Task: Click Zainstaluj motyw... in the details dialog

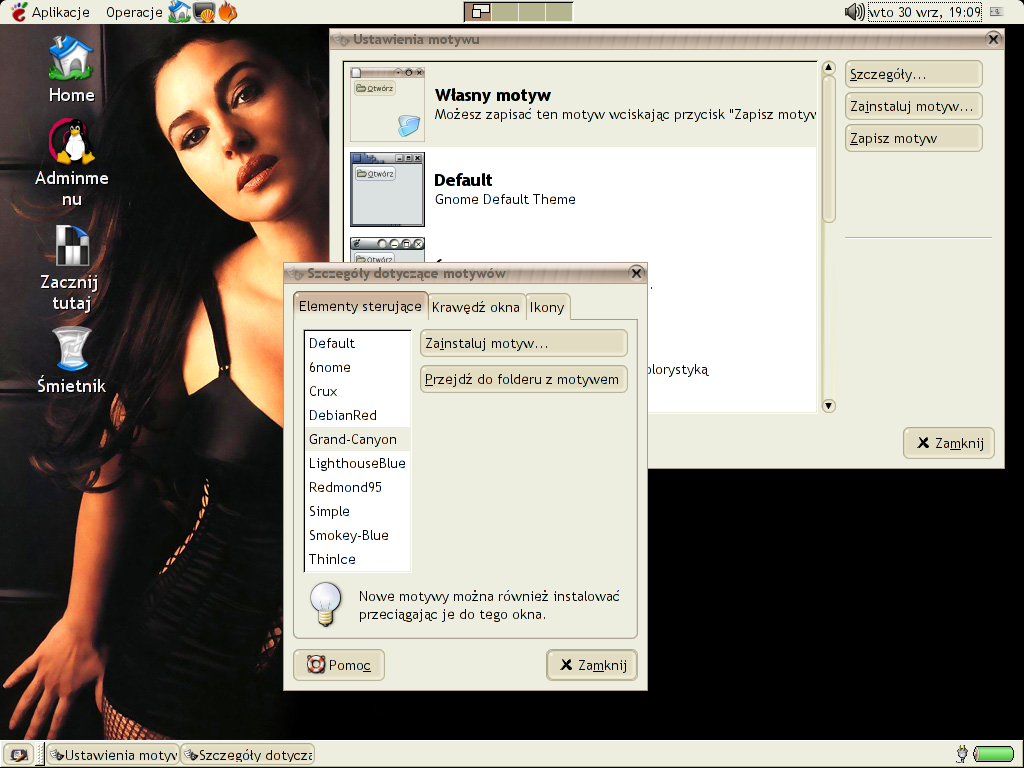Action: (523, 344)
